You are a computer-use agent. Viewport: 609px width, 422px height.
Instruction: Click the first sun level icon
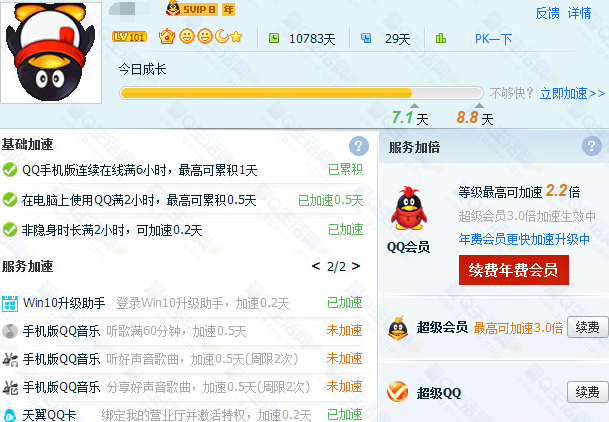pyautogui.click(x=187, y=37)
